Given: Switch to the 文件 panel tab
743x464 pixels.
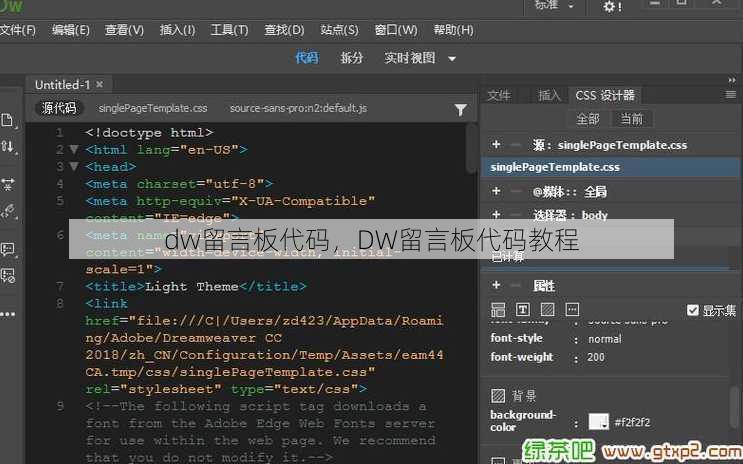Looking at the screenshot, I should click(499, 96).
